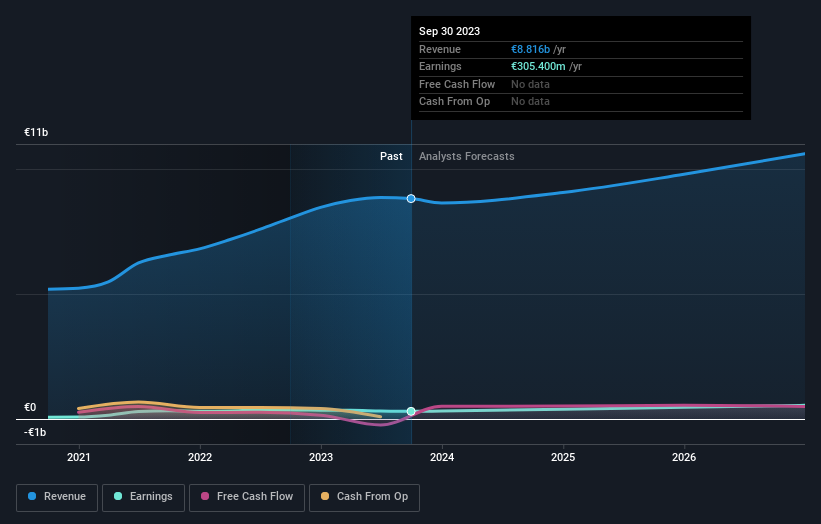Toggle the Revenue legend series
This screenshot has width=821, height=524.
click(x=57, y=497)
